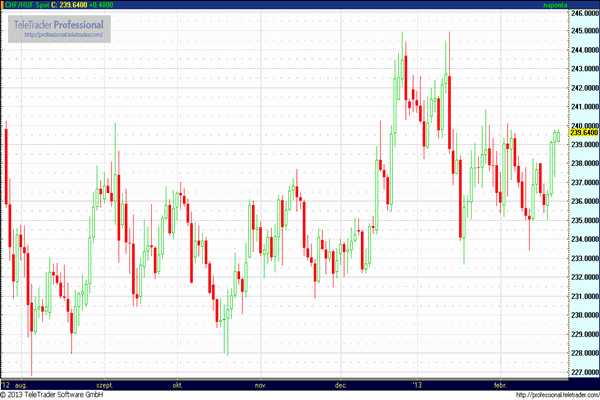
Task: Click the yellow 239.6400 current price marker
Action: pos(583,132)
